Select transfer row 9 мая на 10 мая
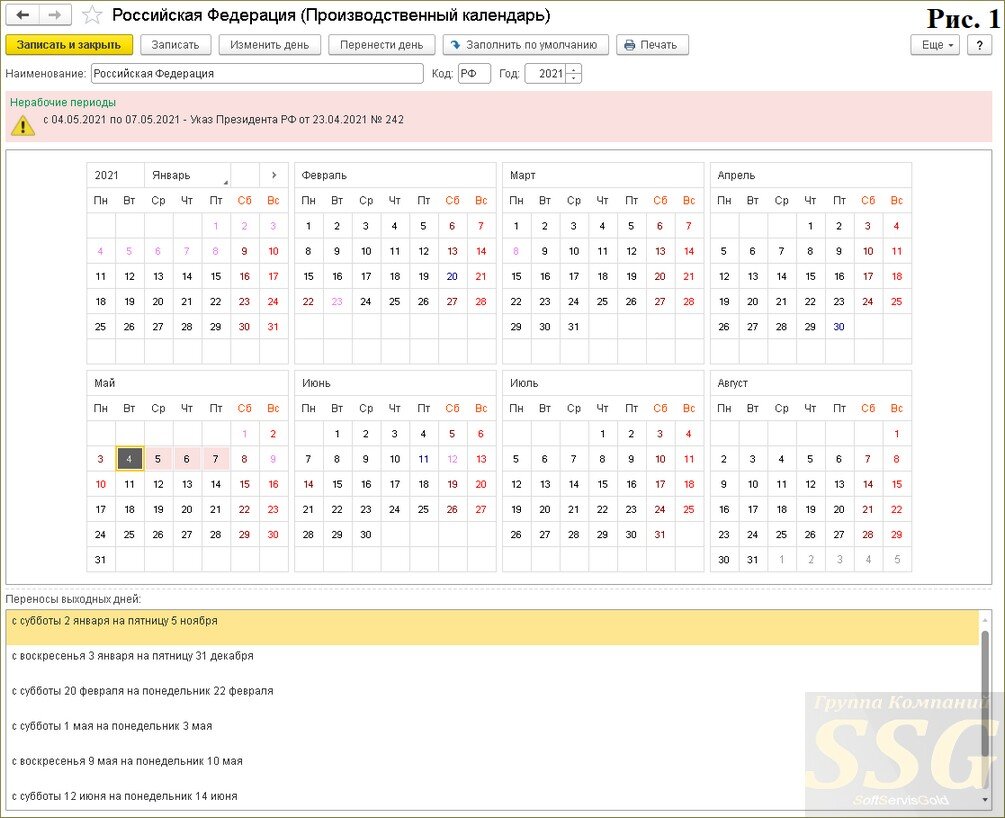Image resolution: width=1005 pixels, height=818 pixels. 492,768
